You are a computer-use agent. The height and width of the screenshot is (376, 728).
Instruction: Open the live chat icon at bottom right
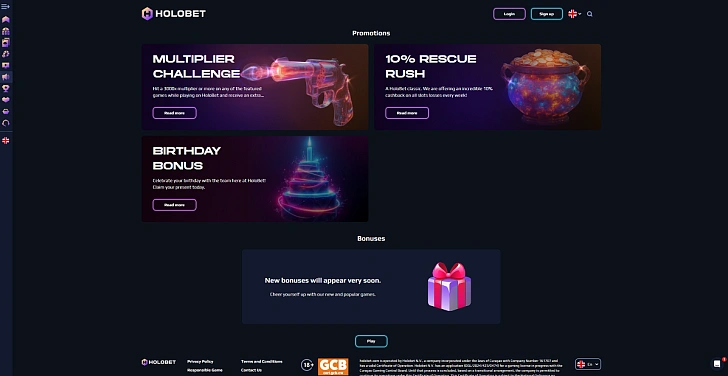[717, 363]
